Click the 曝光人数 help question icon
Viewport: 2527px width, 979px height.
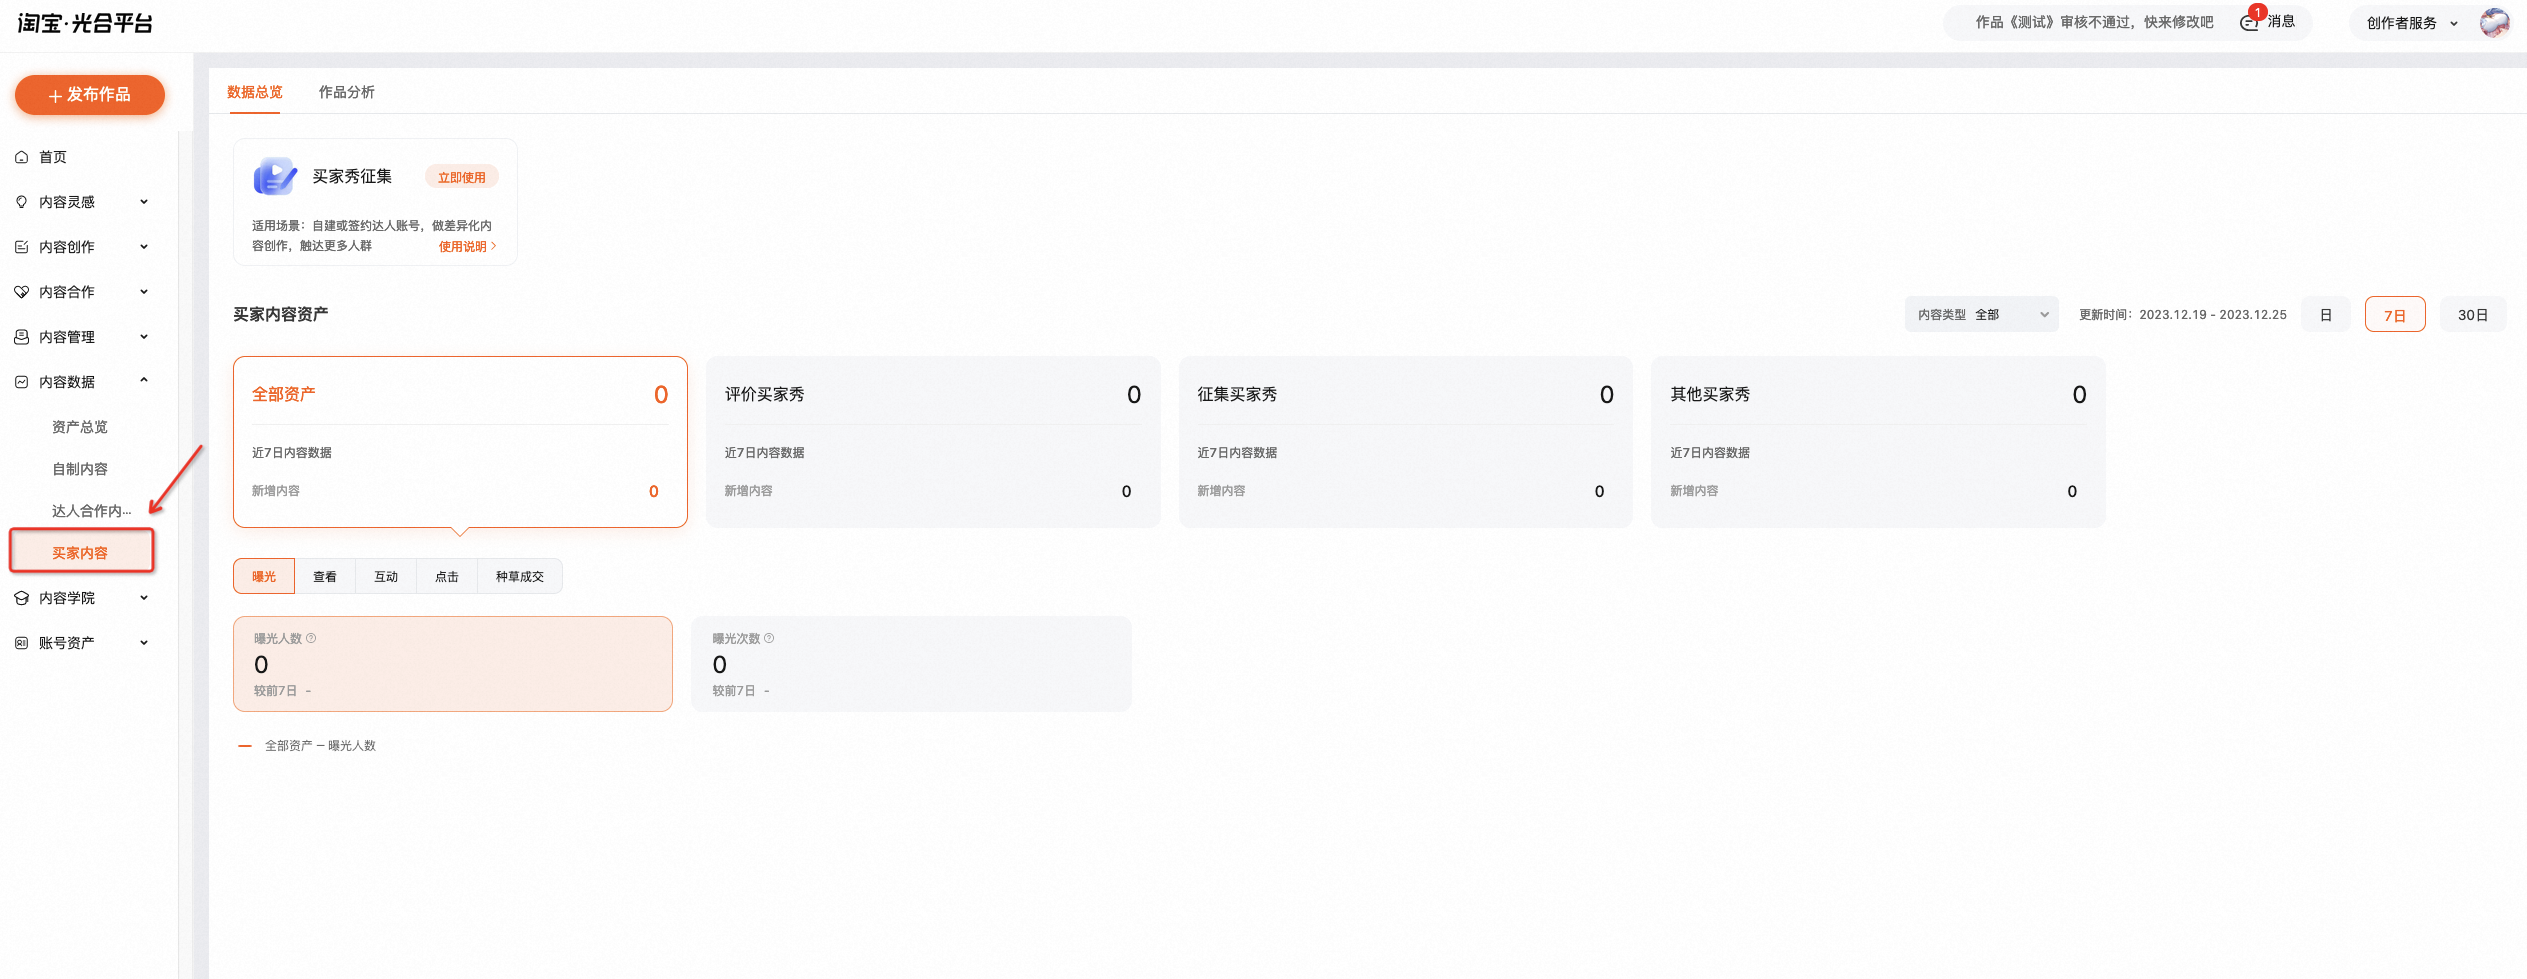click(311, 638)
